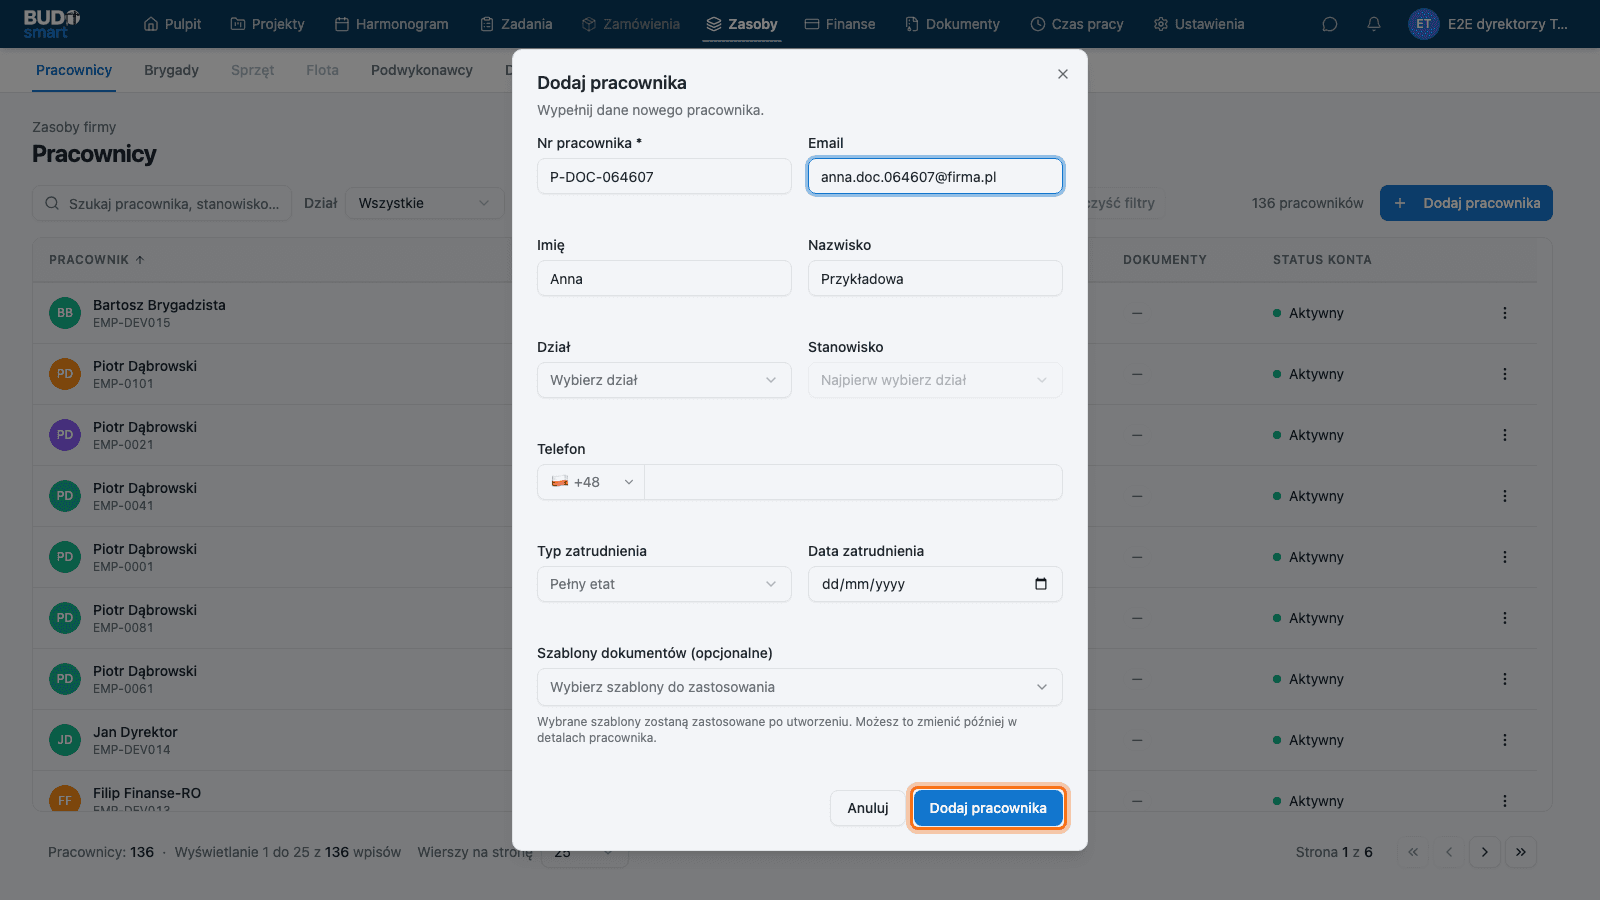The width and height of the screenshot is (1600, 900).
Task: Open Wybierz szablony do zastosowania dropdown
Action: [x=800, y=687]
